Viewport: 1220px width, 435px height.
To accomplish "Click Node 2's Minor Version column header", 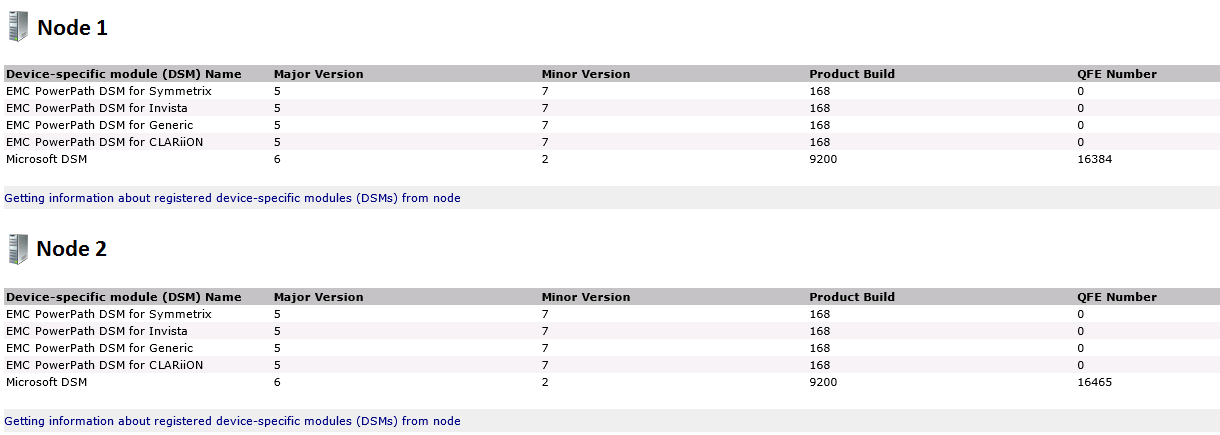I will (x=585, y=297).
